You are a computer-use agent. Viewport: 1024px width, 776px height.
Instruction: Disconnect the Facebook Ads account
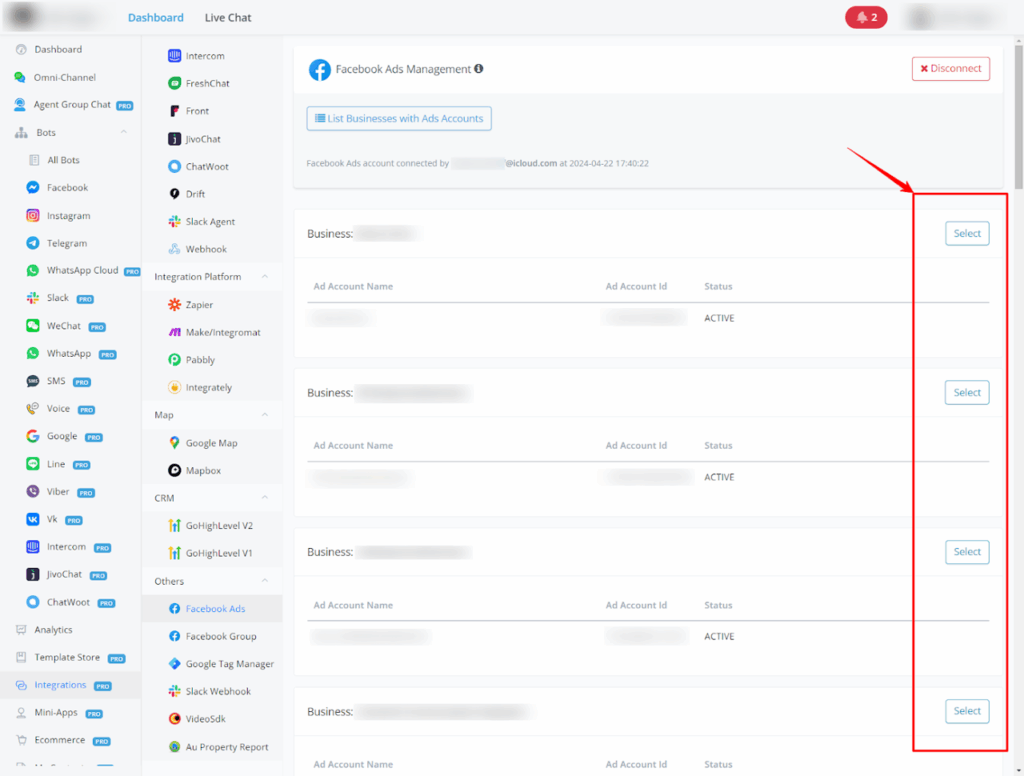pos(950,69)
